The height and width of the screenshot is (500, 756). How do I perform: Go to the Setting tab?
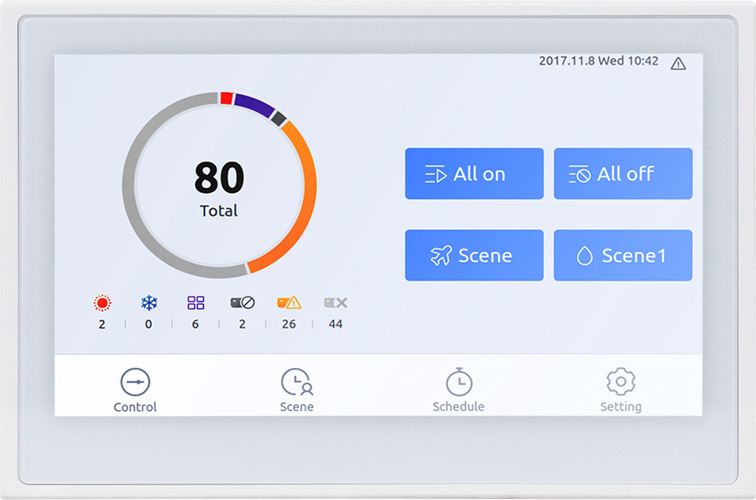pyautogui.click(x=621, y=391)
